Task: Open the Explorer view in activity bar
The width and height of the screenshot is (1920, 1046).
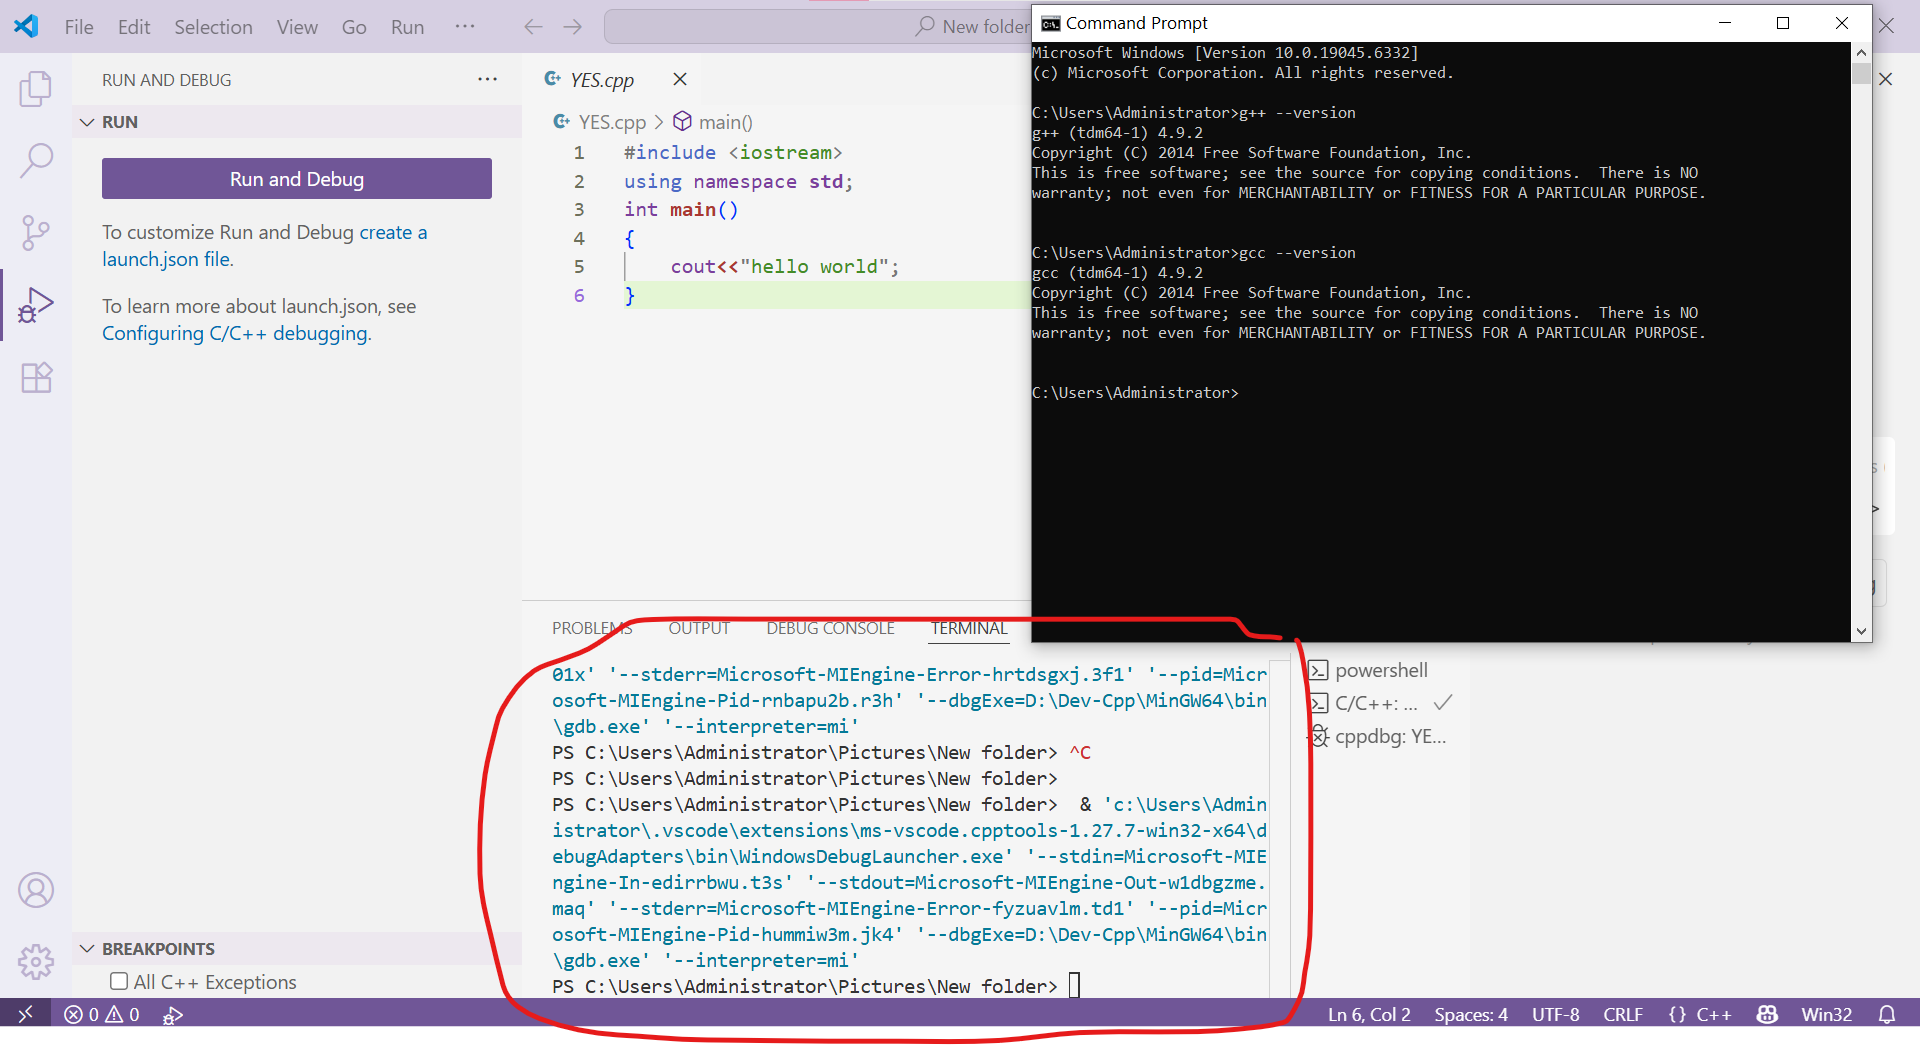Action: [x=36, y=89]
